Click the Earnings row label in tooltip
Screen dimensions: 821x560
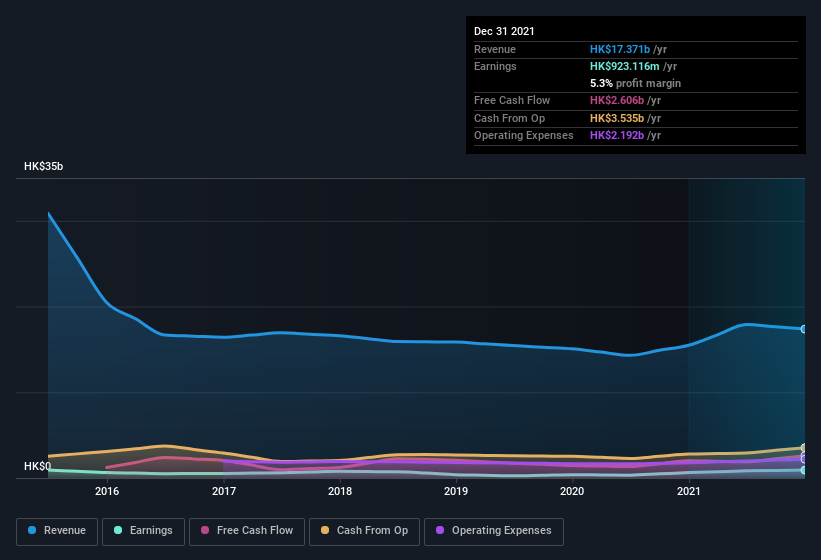(495, 66)
